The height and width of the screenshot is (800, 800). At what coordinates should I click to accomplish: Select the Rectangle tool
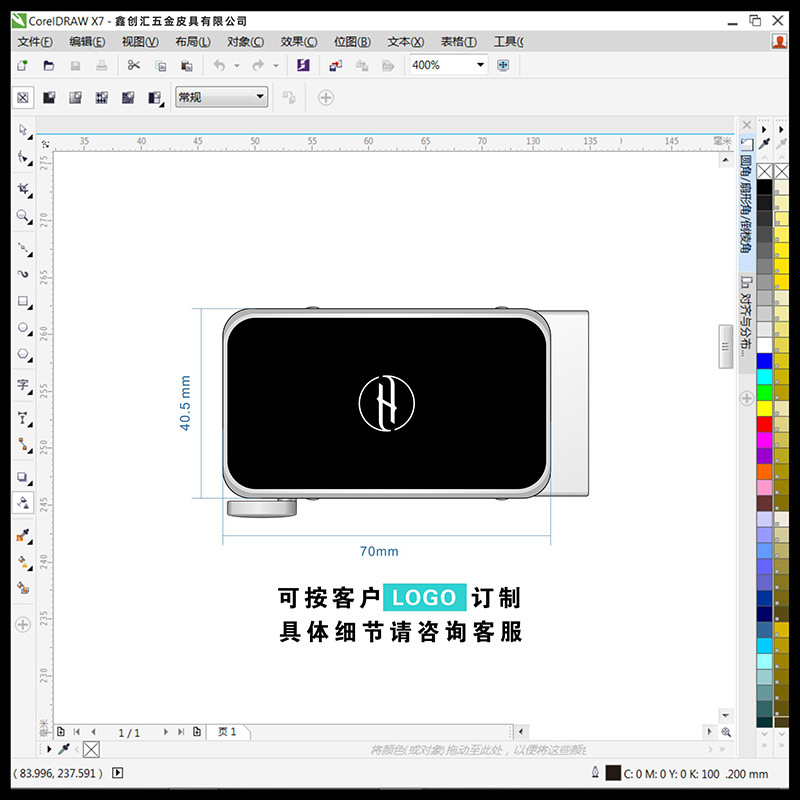click(x=23, y=301)
